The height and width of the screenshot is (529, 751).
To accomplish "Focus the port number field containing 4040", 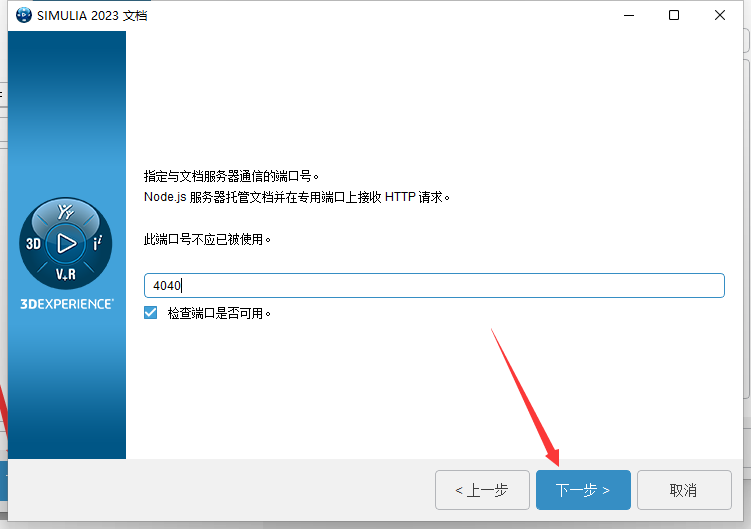I will tap(434, 286).
